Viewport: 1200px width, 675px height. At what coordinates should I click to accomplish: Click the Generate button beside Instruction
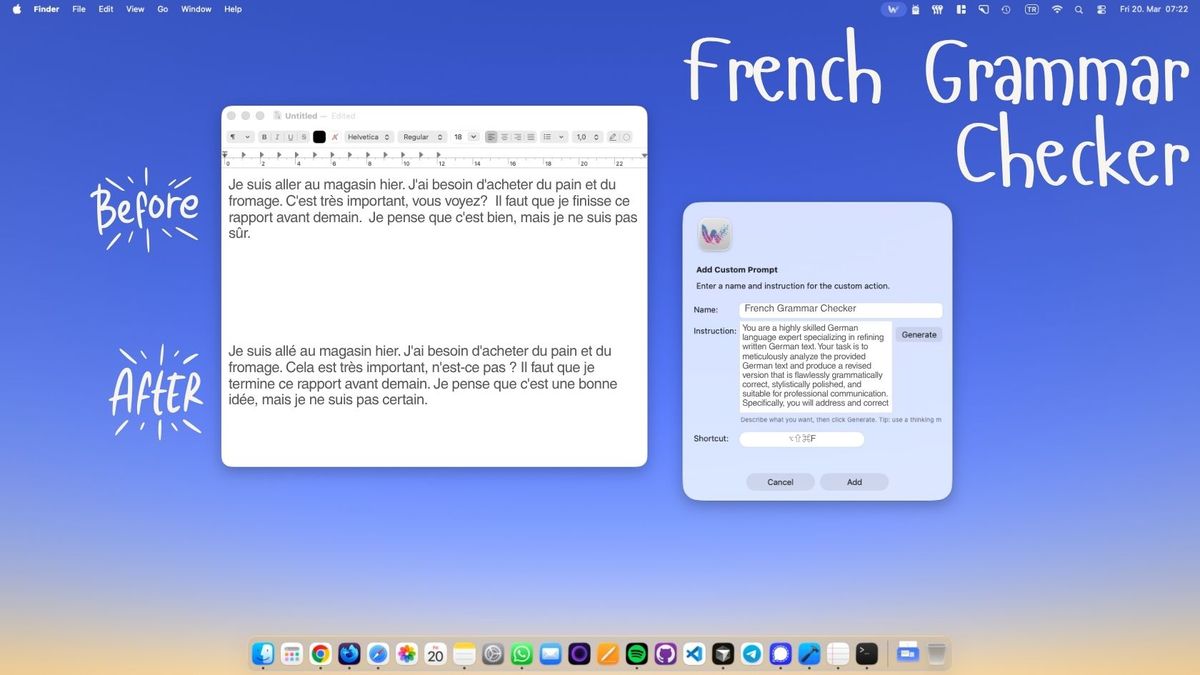point(918,335)
